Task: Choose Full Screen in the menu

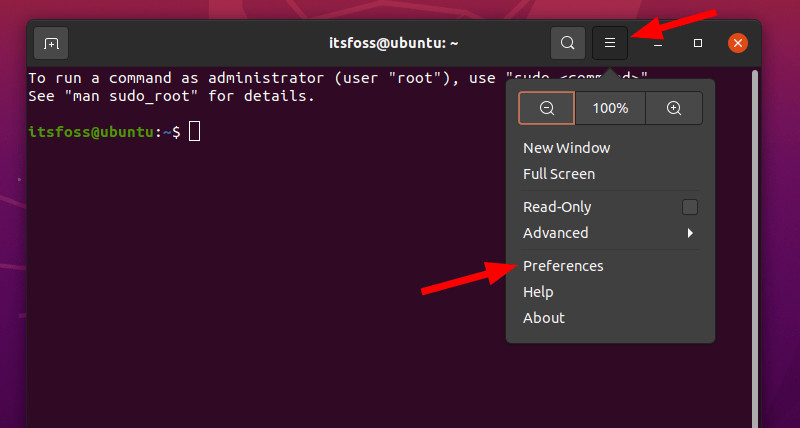Action: 559,174
